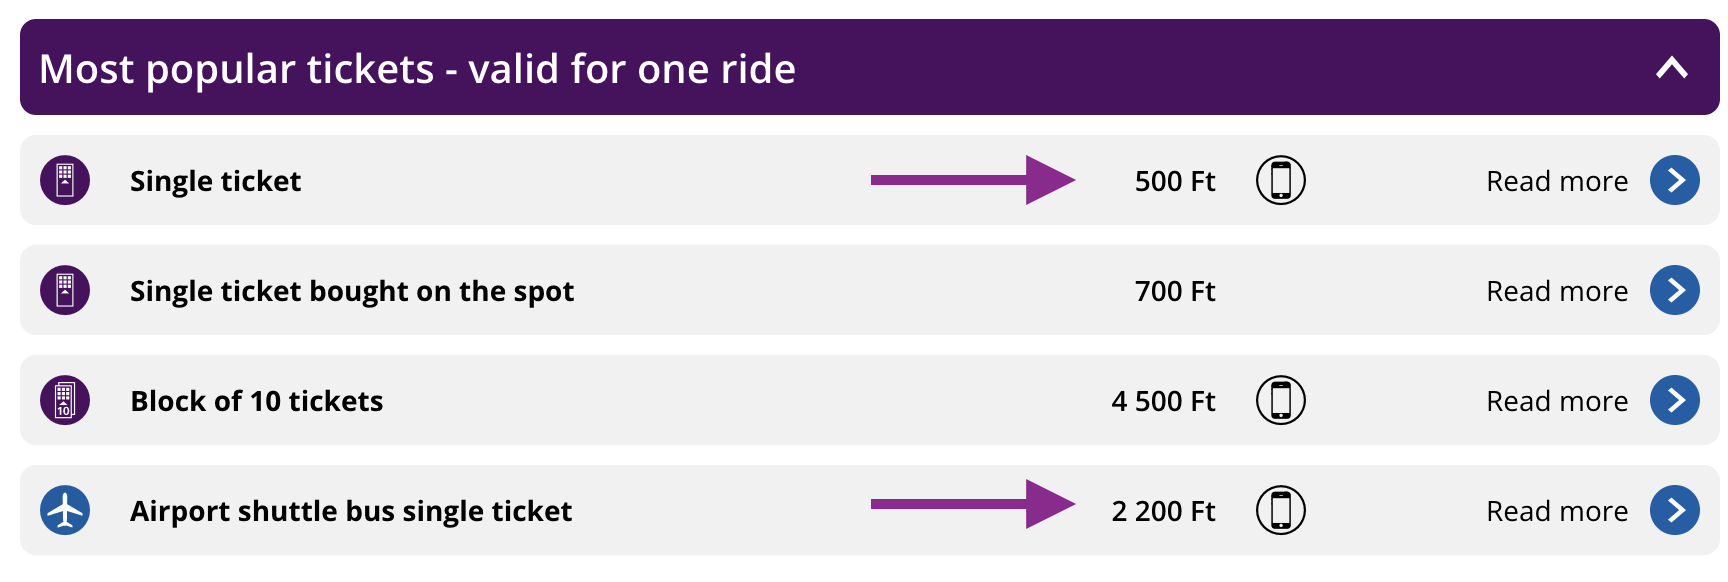Image resolution: width=1728 pixels, height=582 pixels.
Task: Open the blue arrow for Block of 10 tickets
Action: pos(1675,400)
